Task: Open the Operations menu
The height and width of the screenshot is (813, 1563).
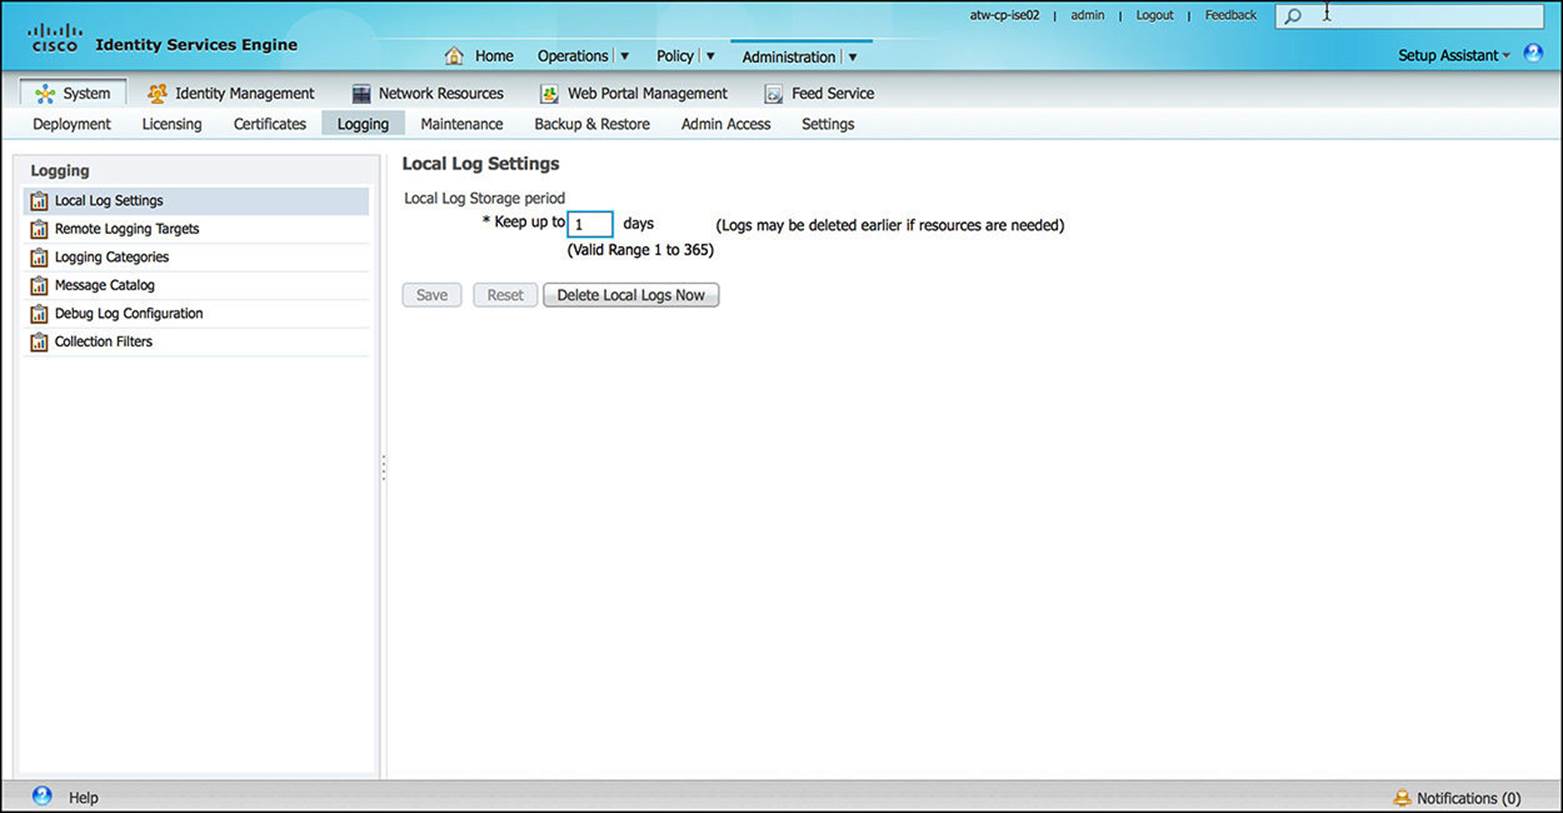Action: 572,56
